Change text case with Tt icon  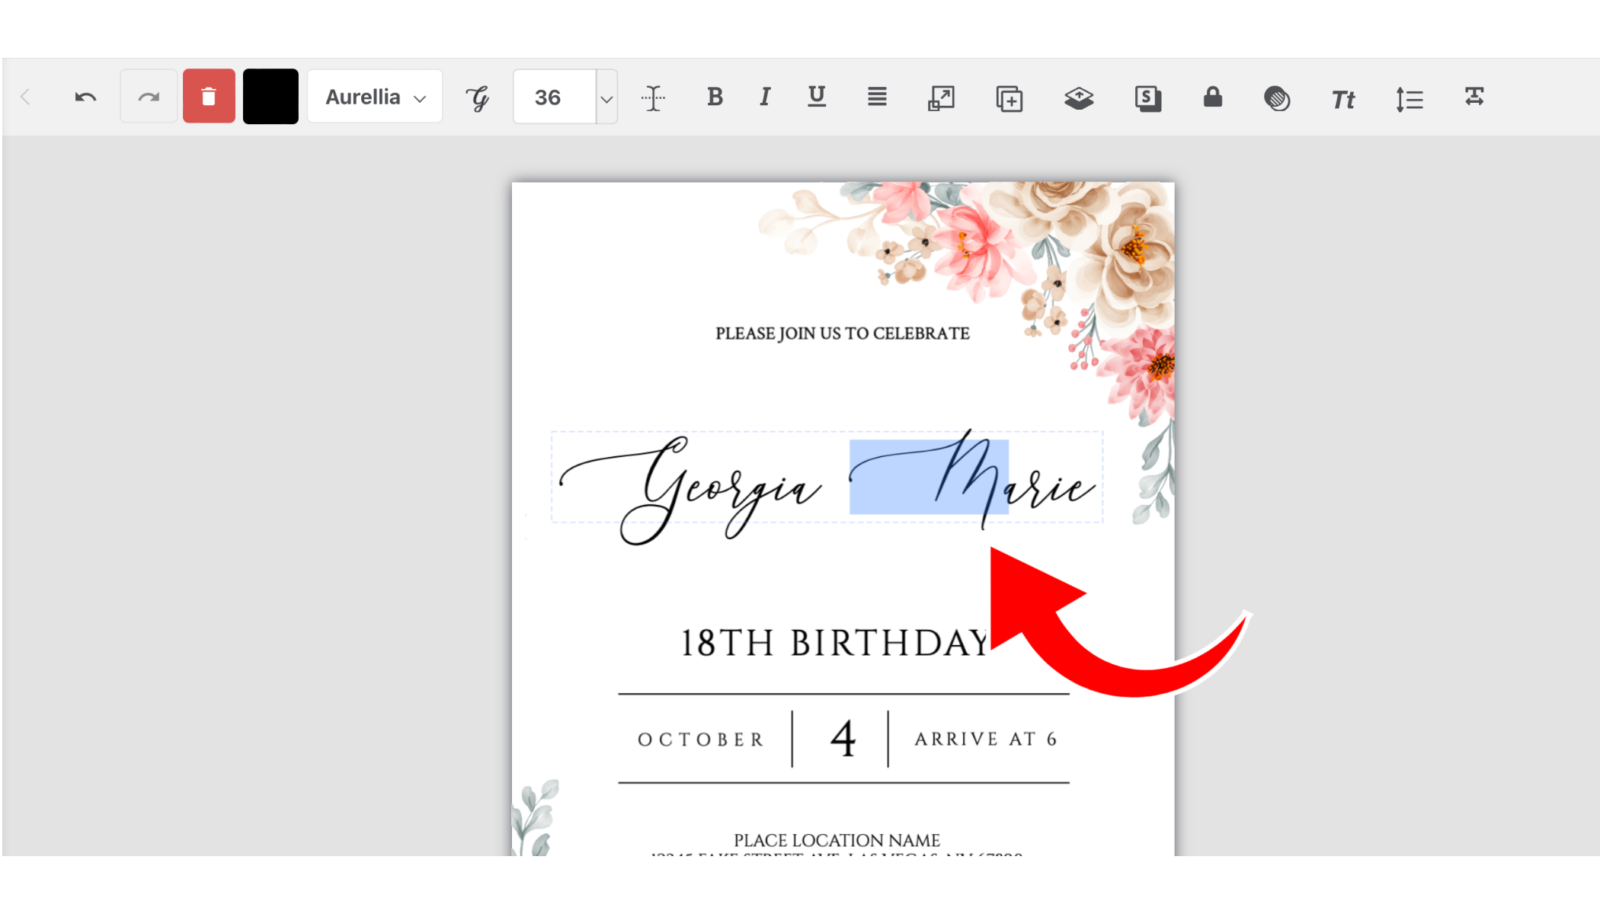click(1343, 99)
